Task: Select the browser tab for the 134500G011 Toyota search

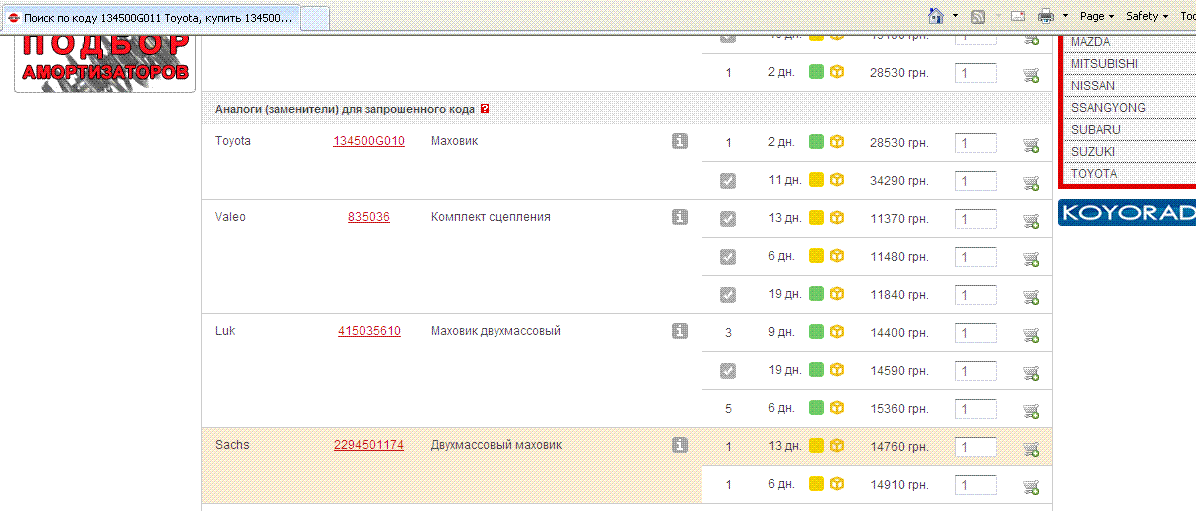Action: point(150,18)
